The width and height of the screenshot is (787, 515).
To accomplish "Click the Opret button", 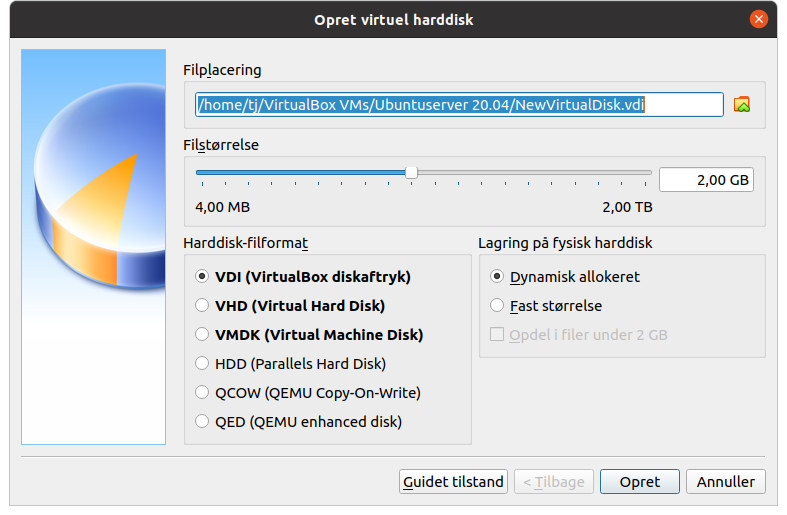I will coord(640,482).
